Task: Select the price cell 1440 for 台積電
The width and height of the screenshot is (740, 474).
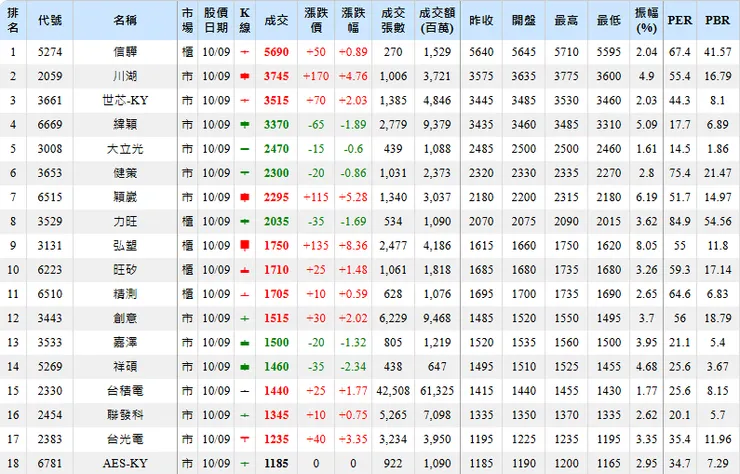Action: [276, 391]
